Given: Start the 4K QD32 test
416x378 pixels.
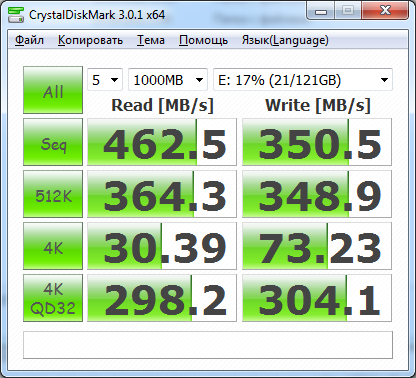Looking at the screenshot, I should (53, 298).
